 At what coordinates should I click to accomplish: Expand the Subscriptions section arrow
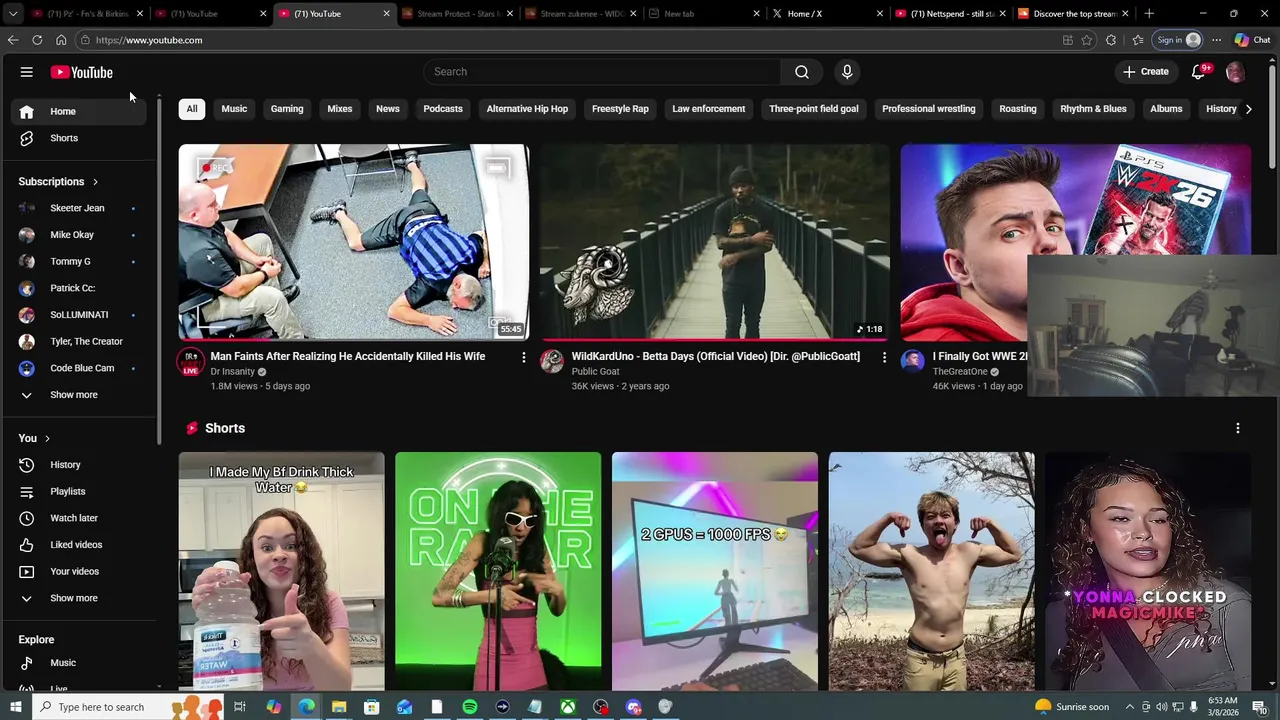coord(95,182)
